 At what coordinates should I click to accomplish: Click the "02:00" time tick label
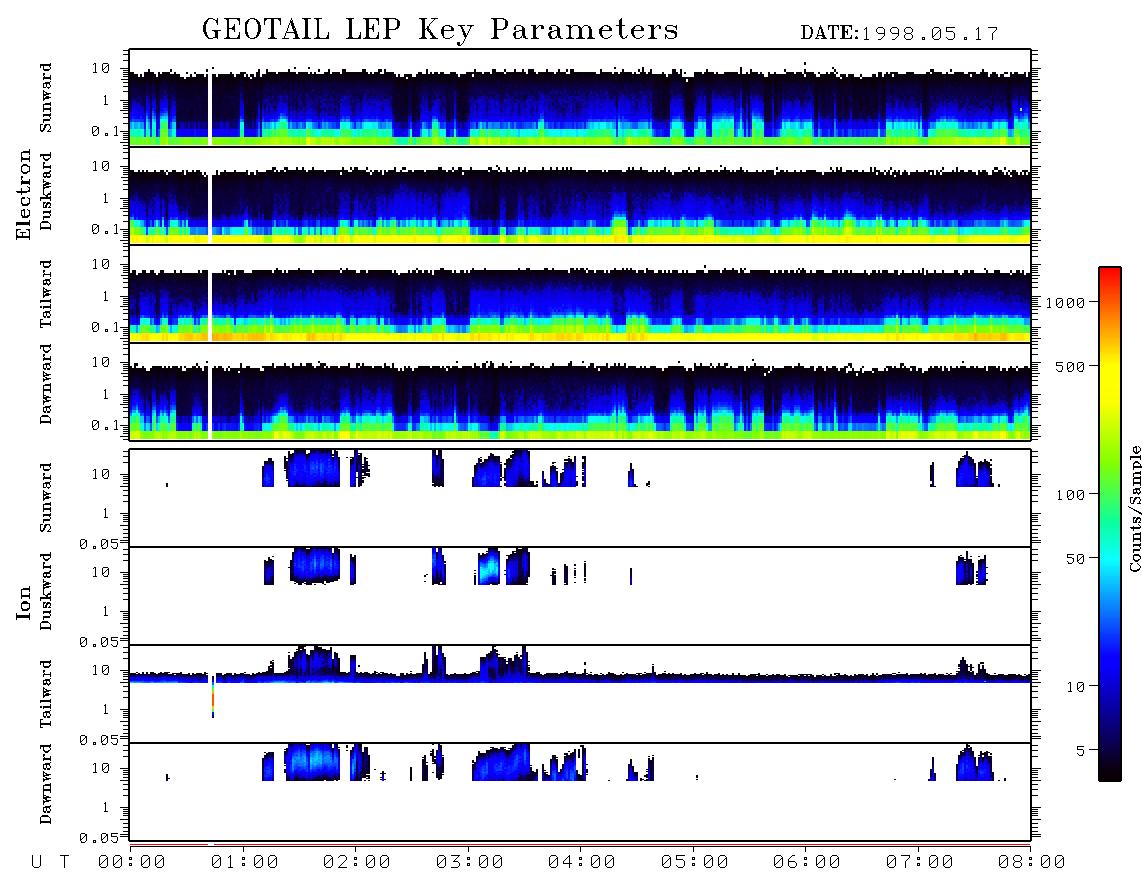coord(356,863)
